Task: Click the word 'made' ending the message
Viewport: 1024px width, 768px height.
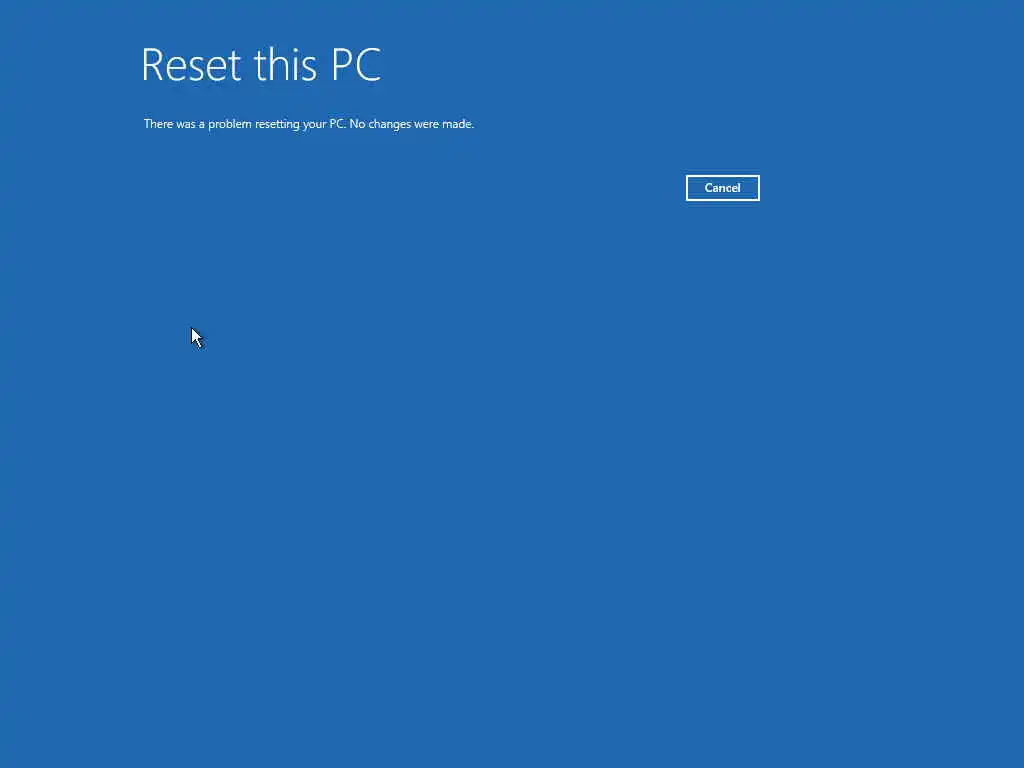Action: click(457, 124)
